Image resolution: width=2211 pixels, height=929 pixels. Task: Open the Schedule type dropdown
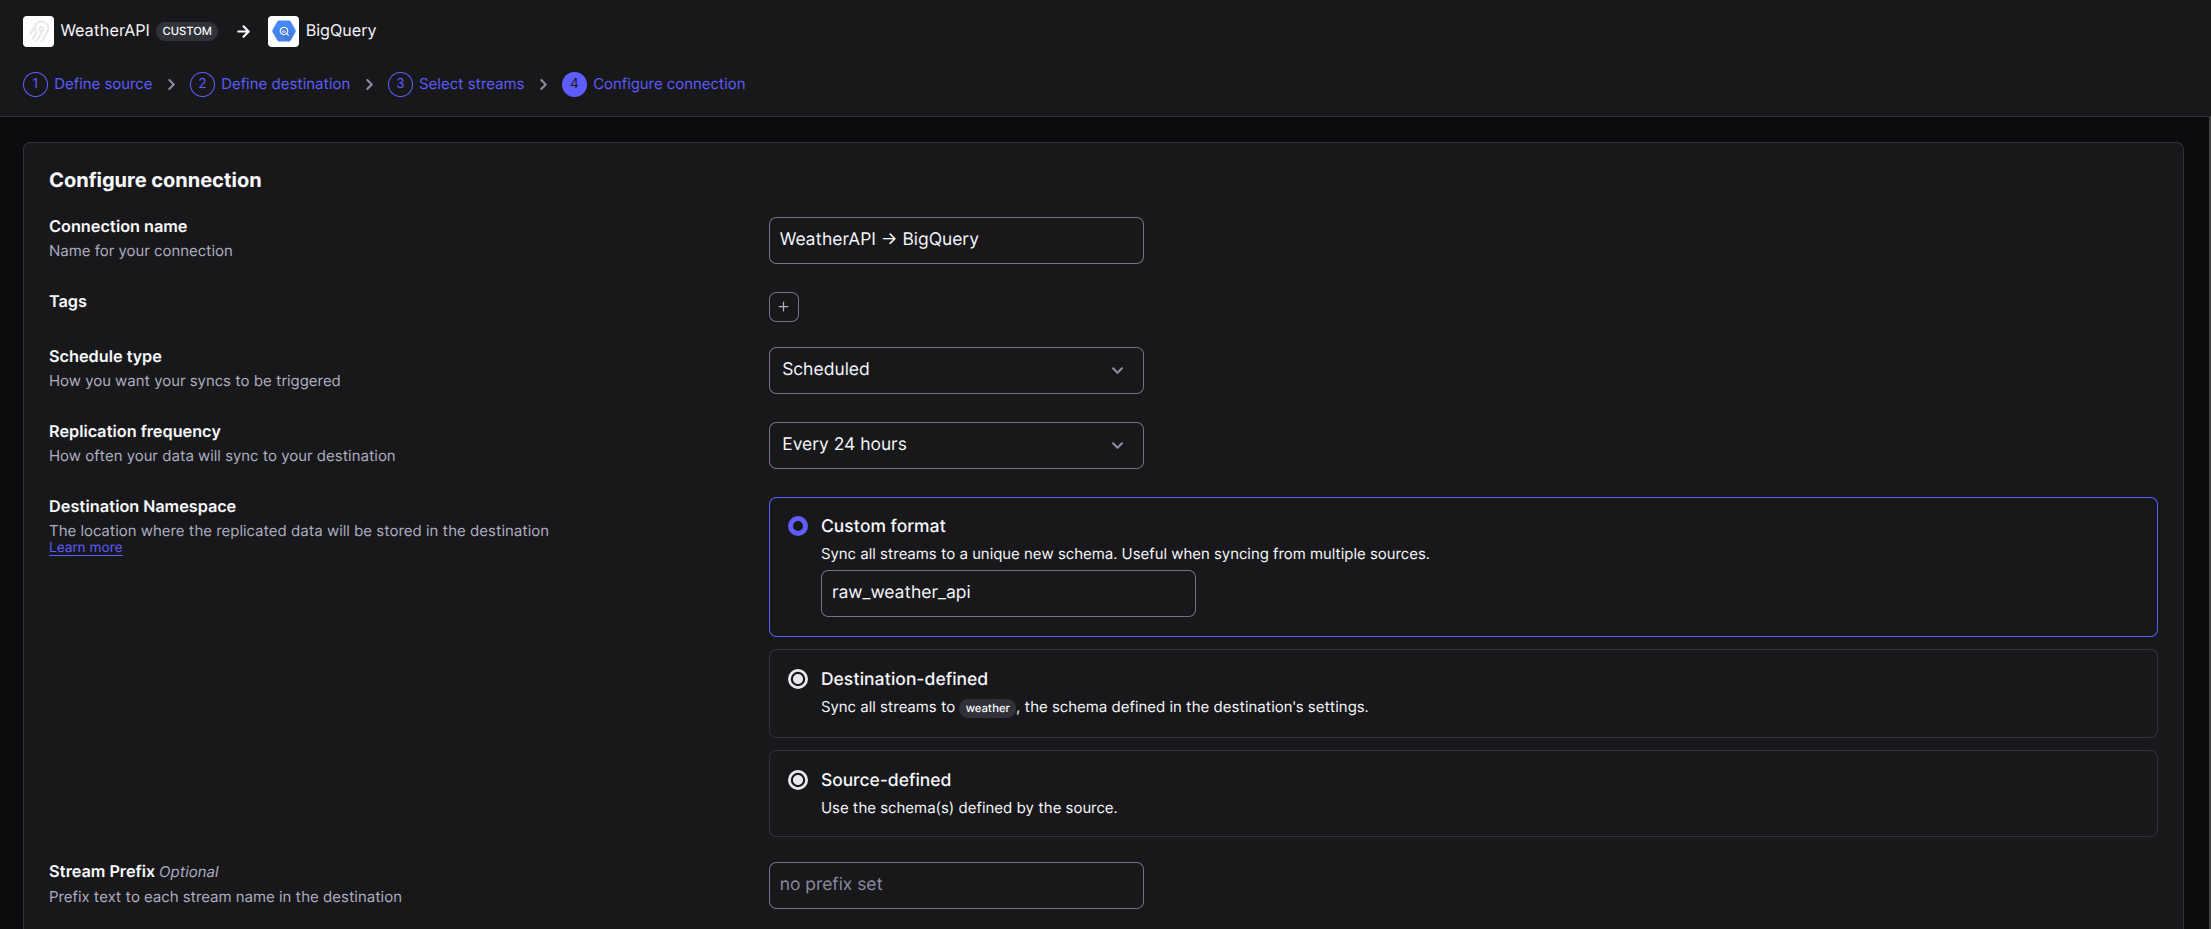tap(956, 370)
